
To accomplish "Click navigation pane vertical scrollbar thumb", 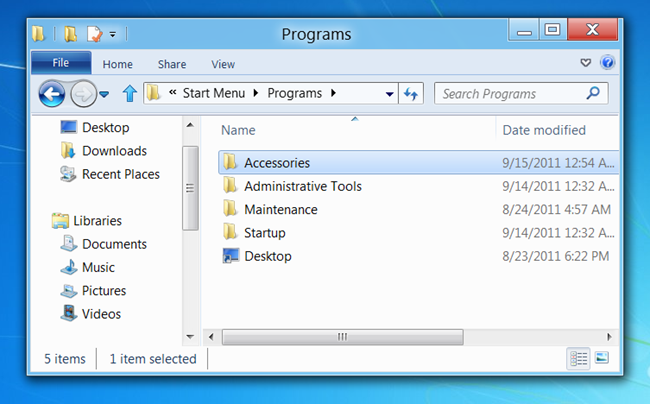I will tap(190, 188).
